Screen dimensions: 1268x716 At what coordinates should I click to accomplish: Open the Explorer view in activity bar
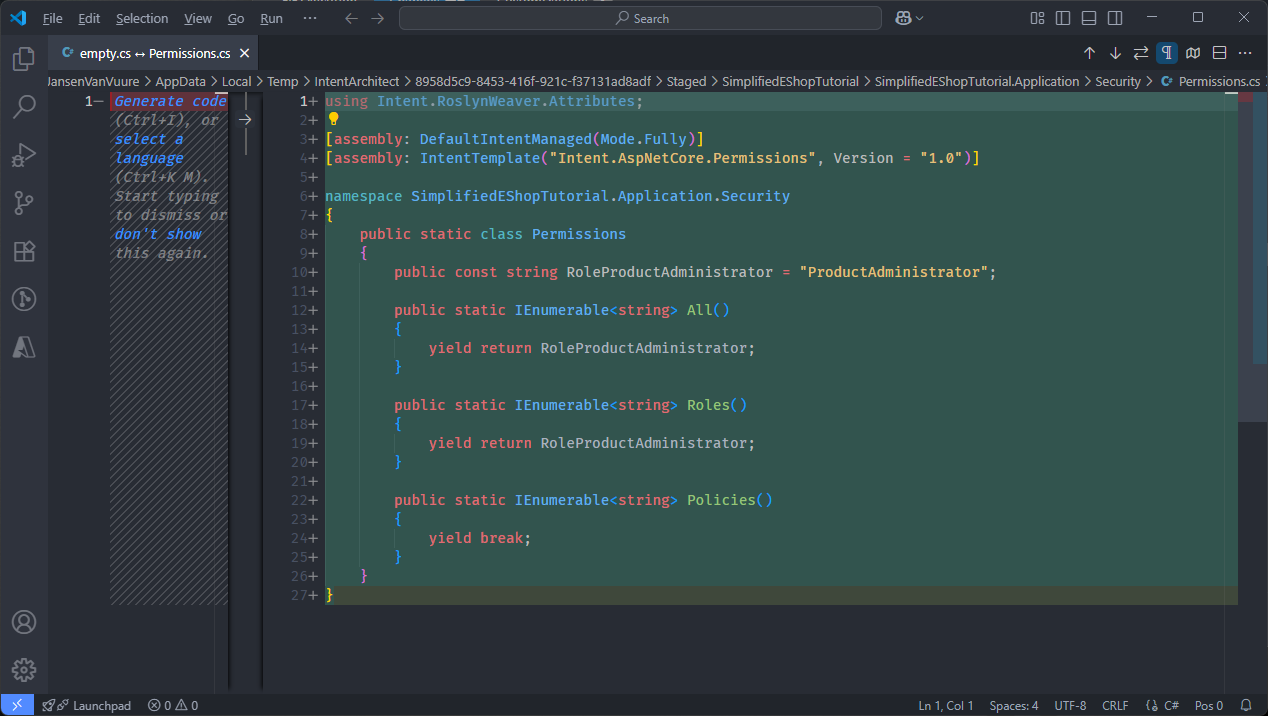24,59
